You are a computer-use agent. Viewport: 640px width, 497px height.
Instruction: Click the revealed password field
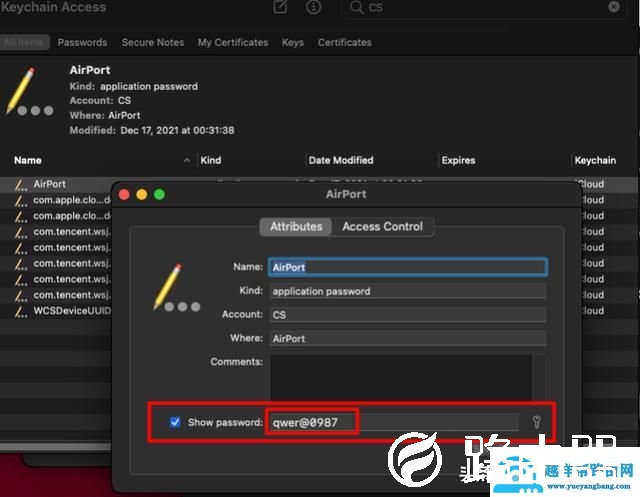pyautogui.click(x=394, y=422)
